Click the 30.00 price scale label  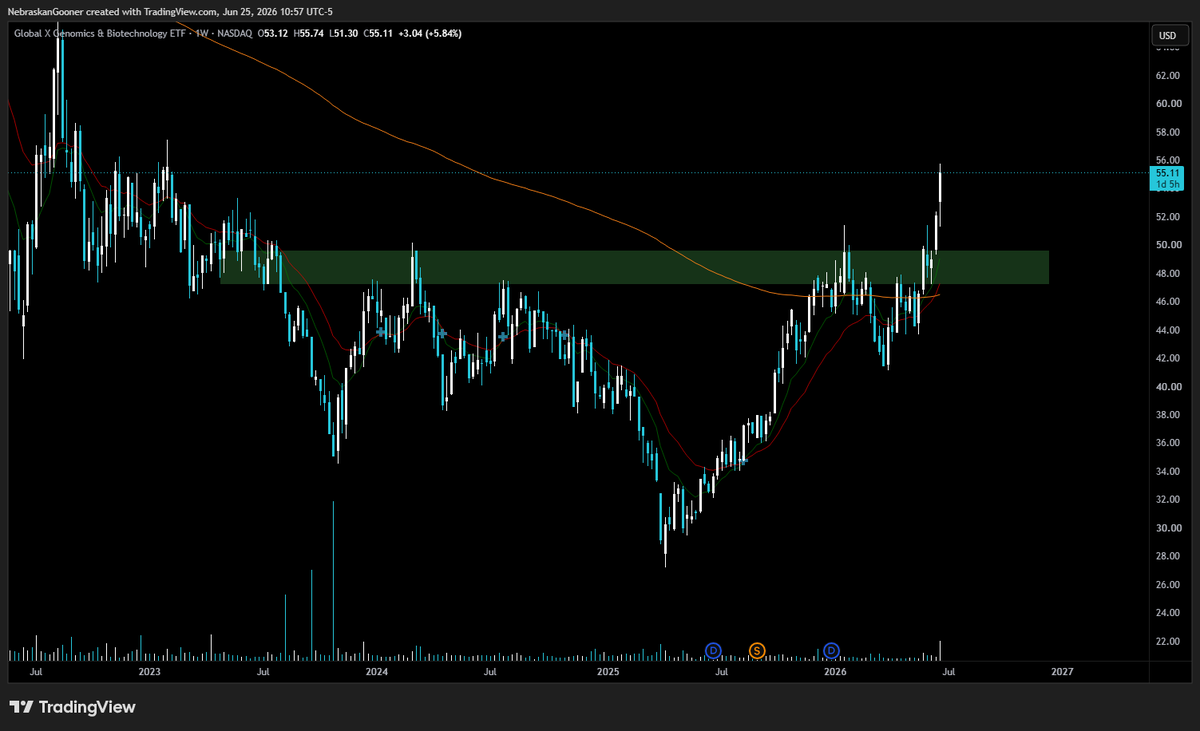point(1168,528)
